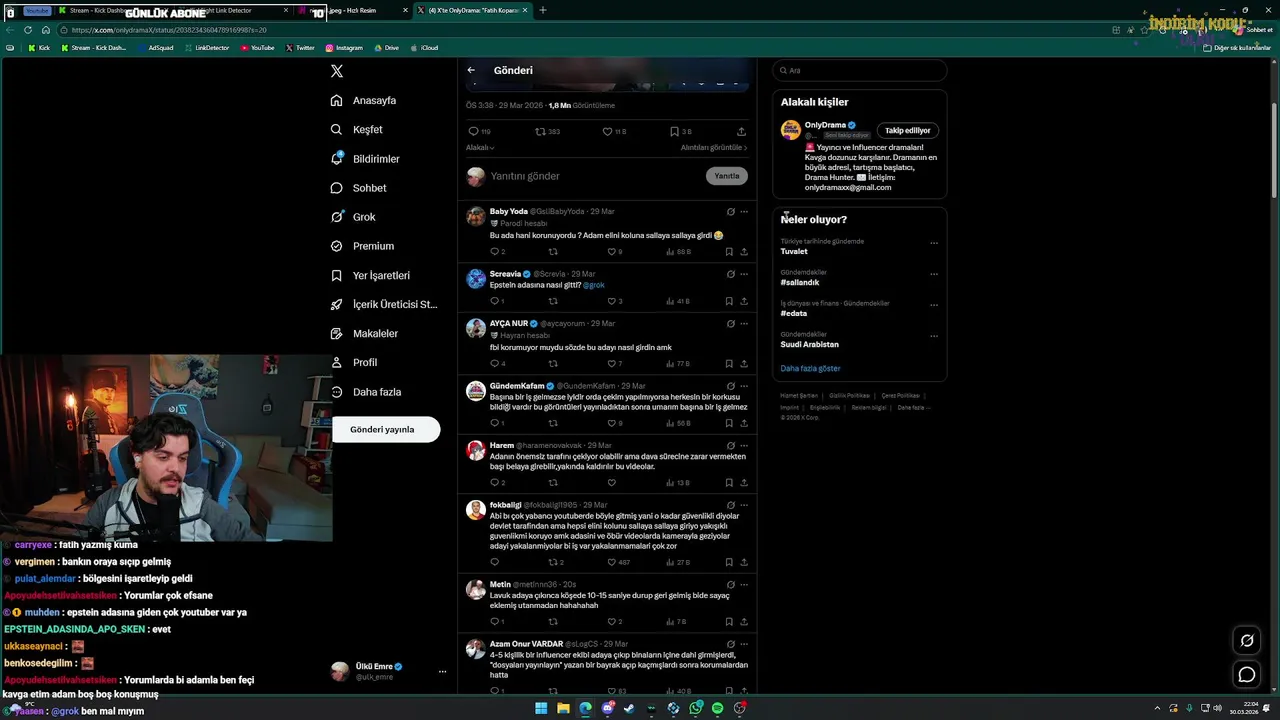The image size is (1280, 720).
Task: Open Yer İşaretleri bookmarks
Action: 370,275
